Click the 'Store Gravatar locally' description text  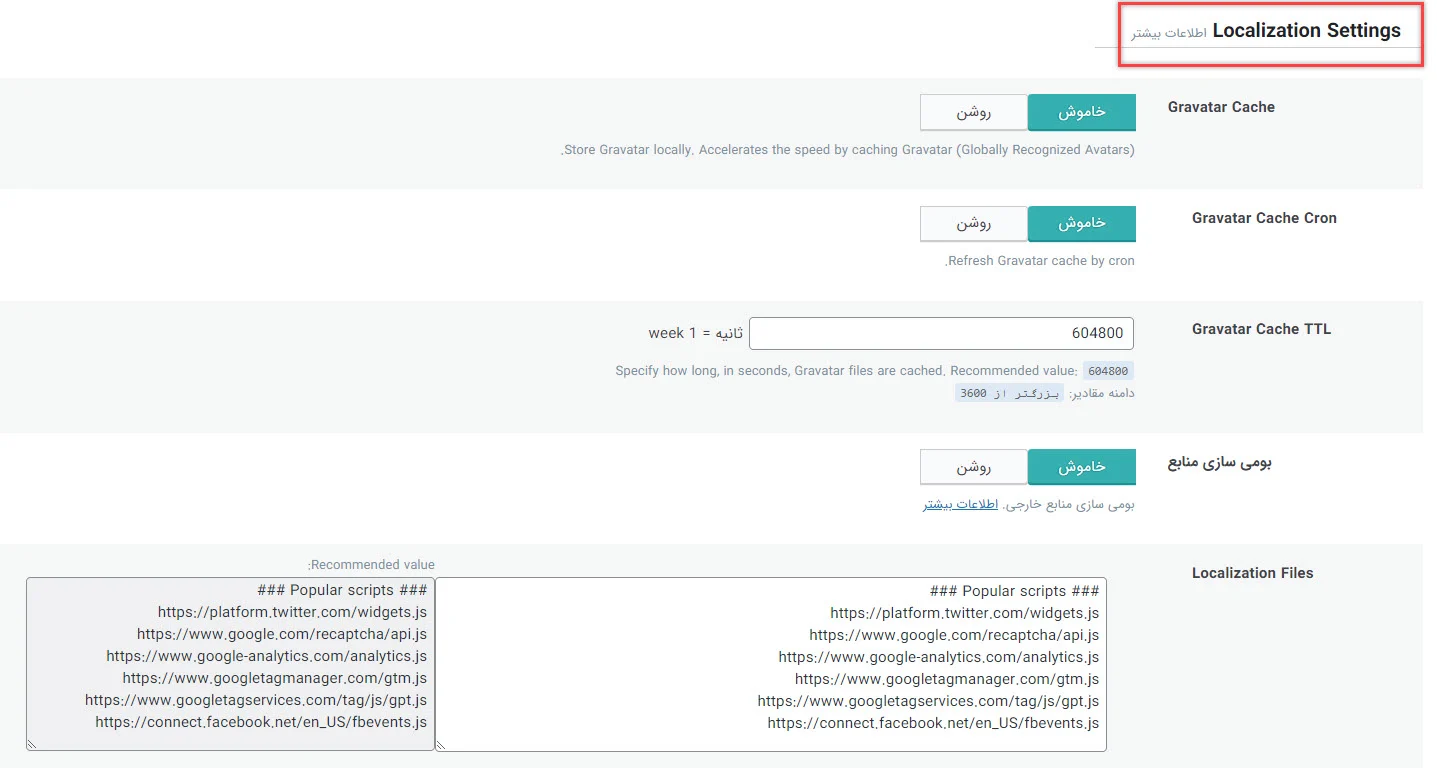coord(848,150)
